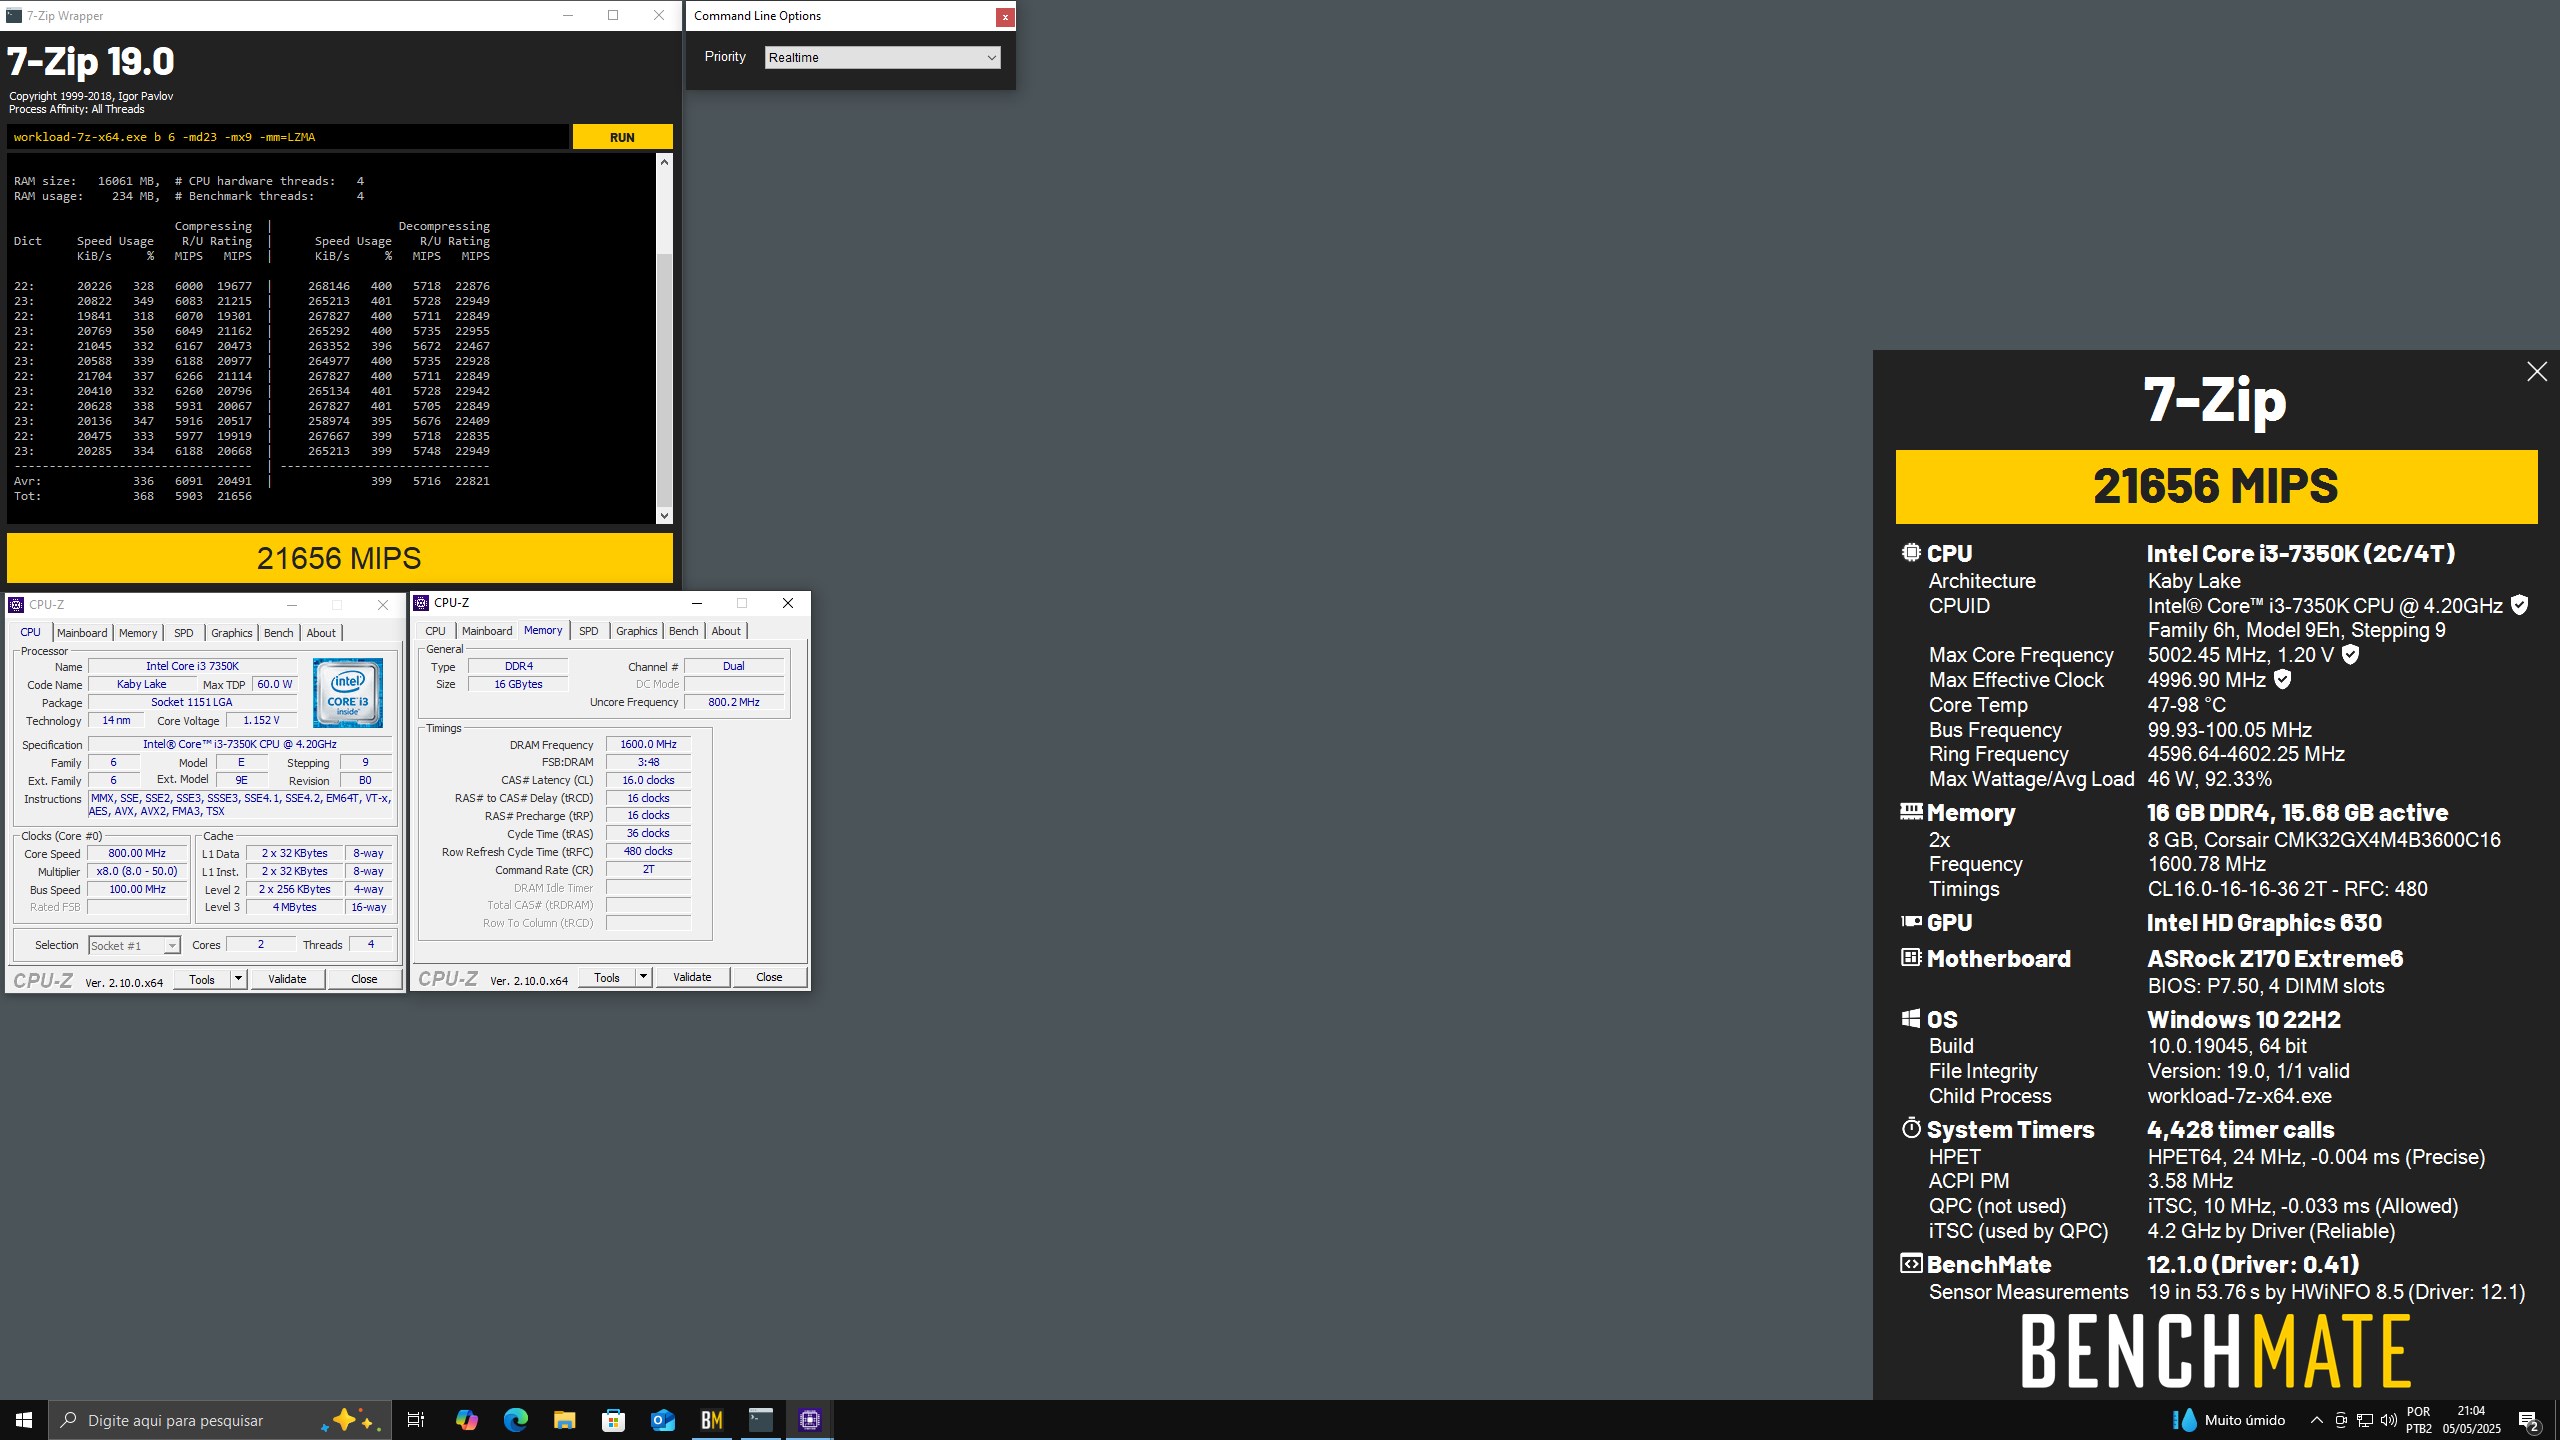The image size is (2560, 1440).
Task: Click the benchmark output scrollbar thumb
Action: (664, 380)
